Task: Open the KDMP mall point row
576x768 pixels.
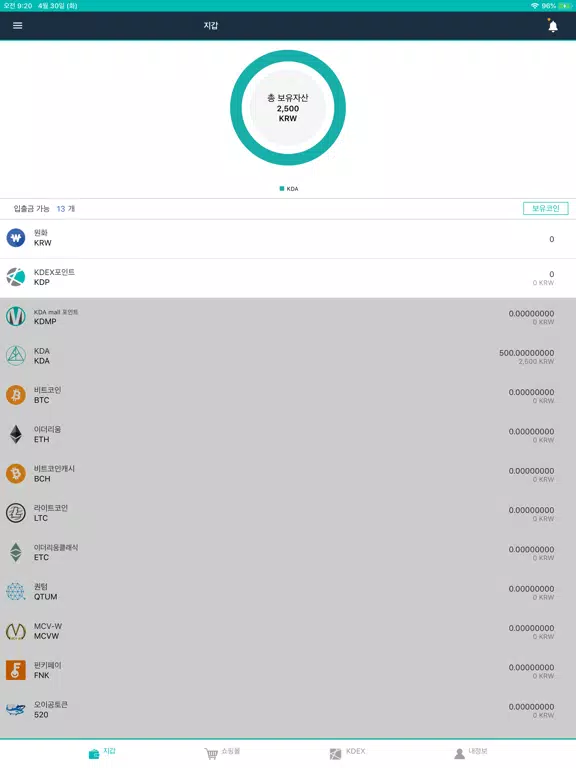Action: click(288, 317)
